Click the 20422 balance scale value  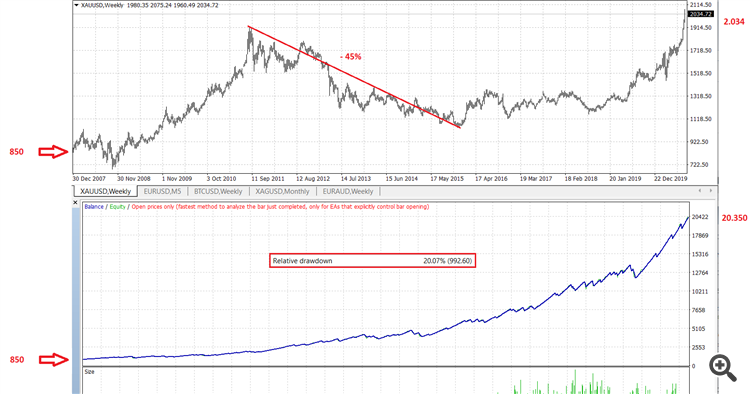[700, 217]
